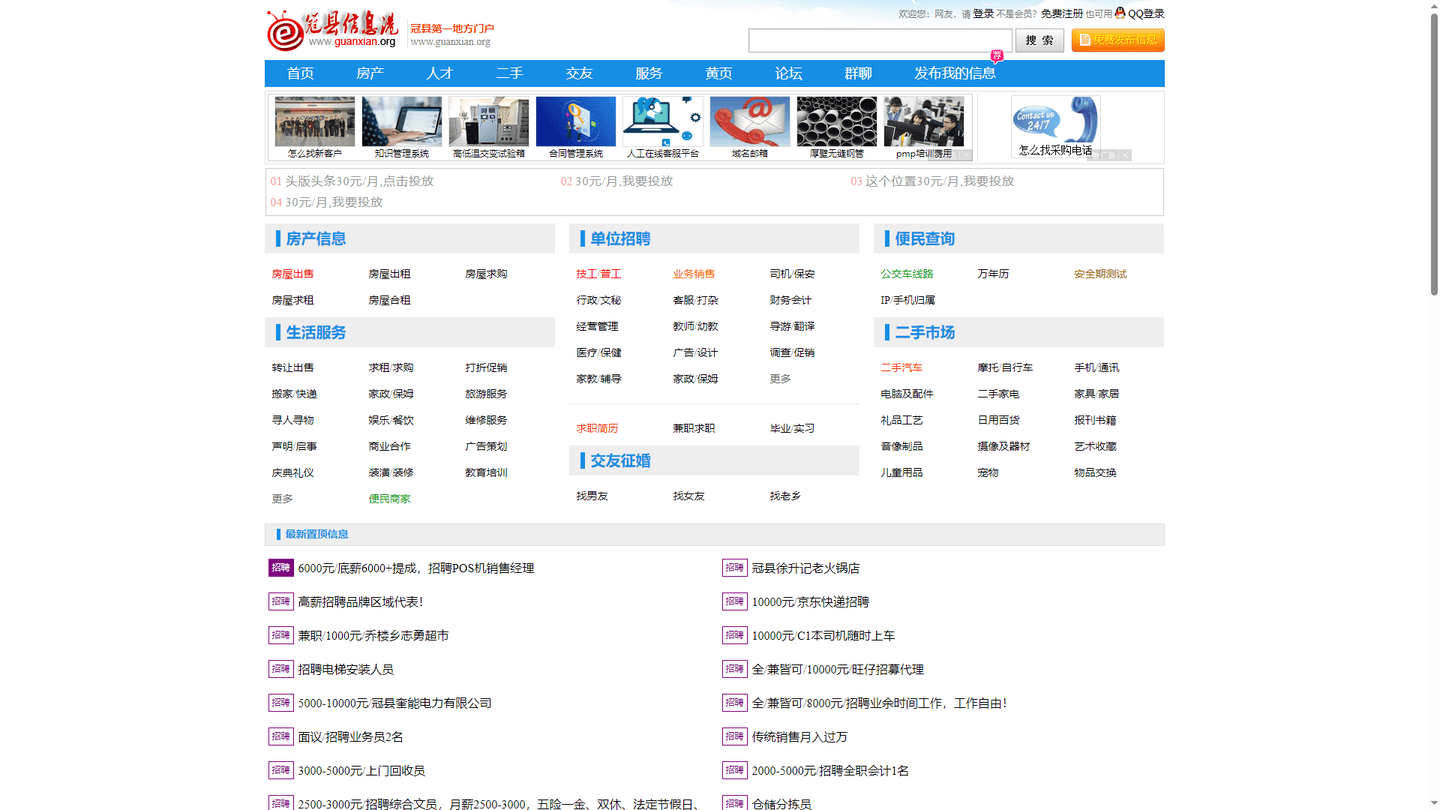Screen dimensions: 1440x810
Task: Click the 交友征婚 section heading
Action: pos(620,461)
